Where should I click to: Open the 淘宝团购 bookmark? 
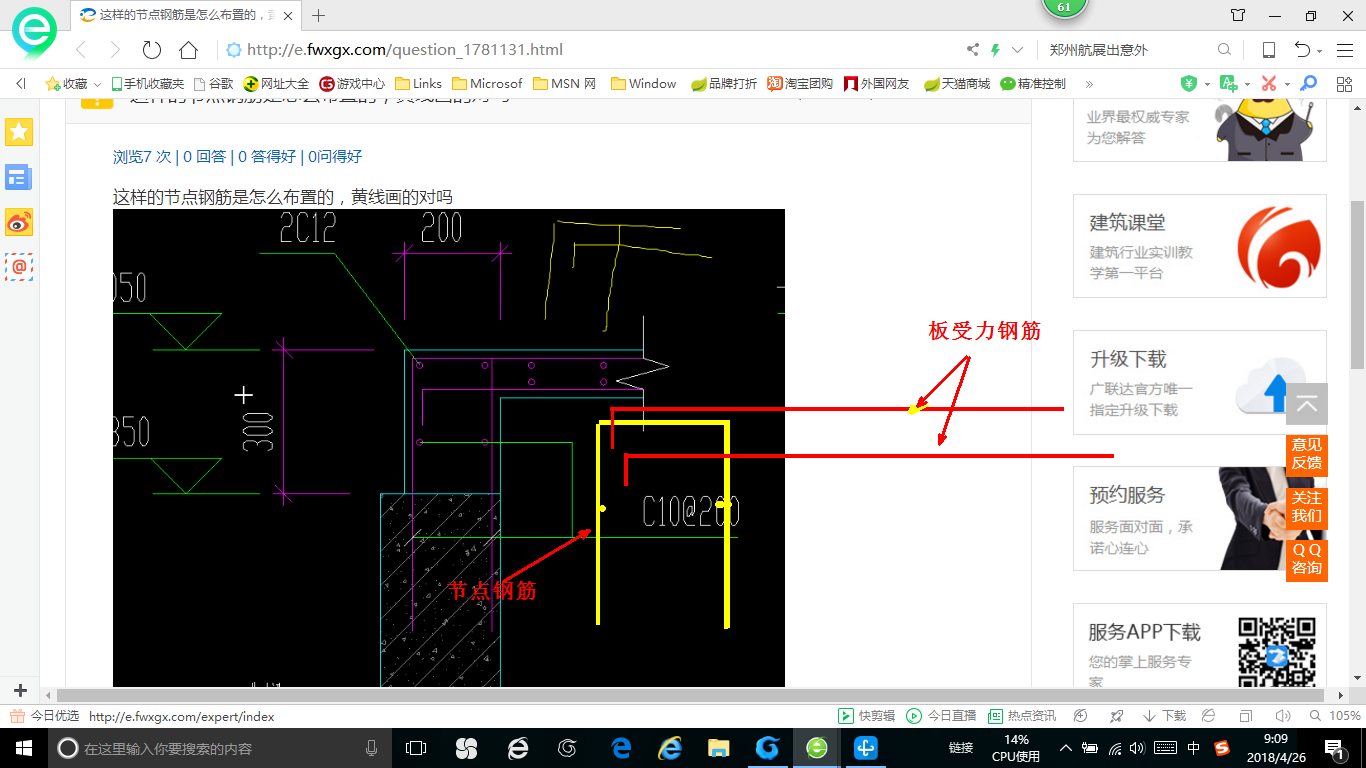800,84
